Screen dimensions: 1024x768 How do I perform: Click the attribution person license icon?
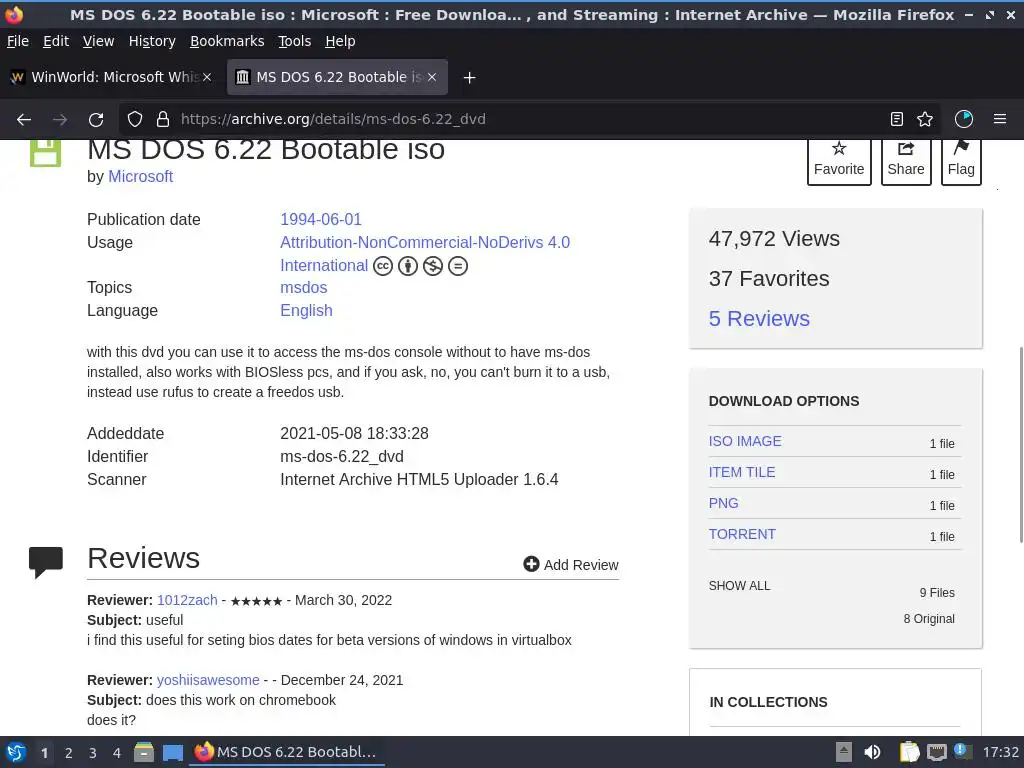tap(408, 266)
